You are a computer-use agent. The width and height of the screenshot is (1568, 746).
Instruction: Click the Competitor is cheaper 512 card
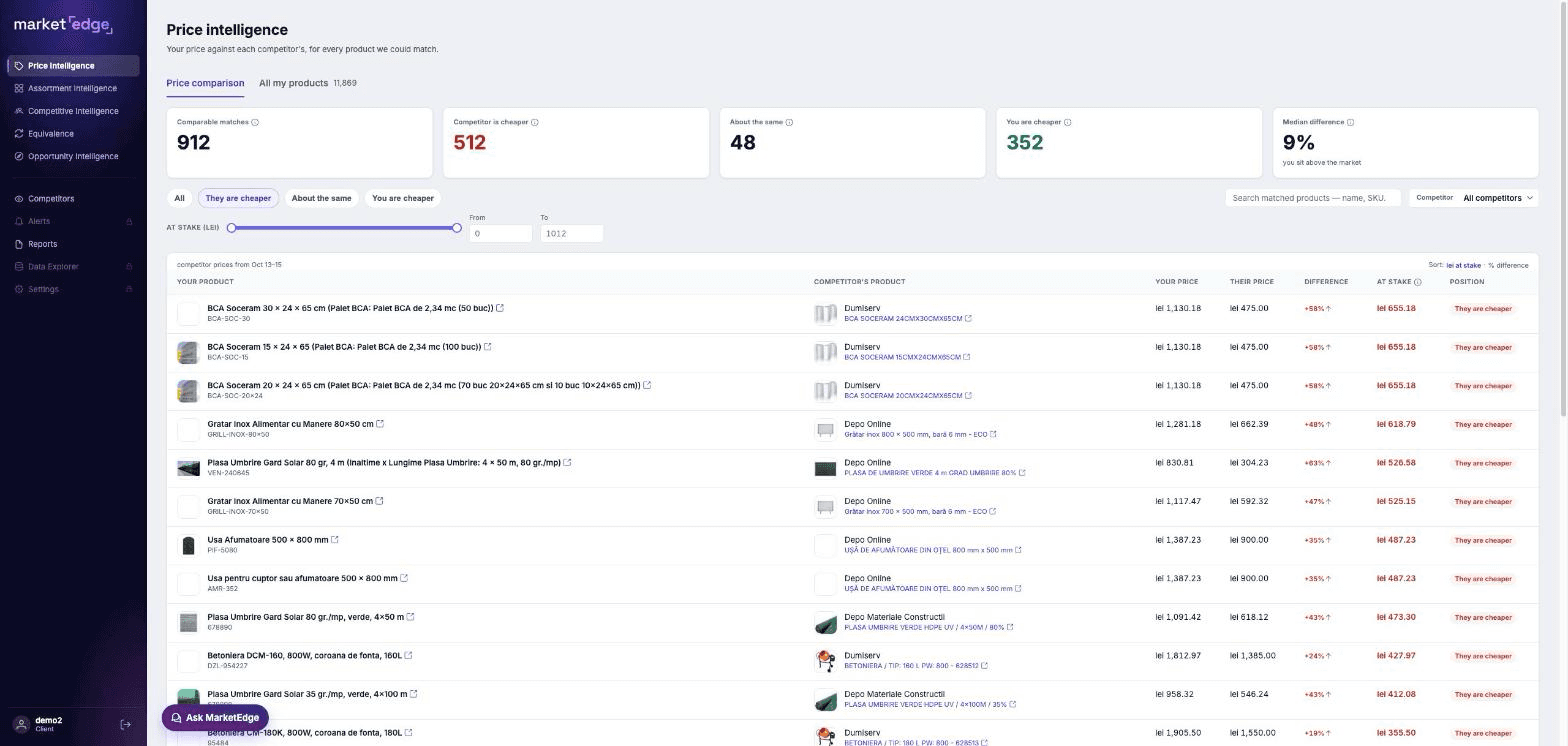click(576, 143)
